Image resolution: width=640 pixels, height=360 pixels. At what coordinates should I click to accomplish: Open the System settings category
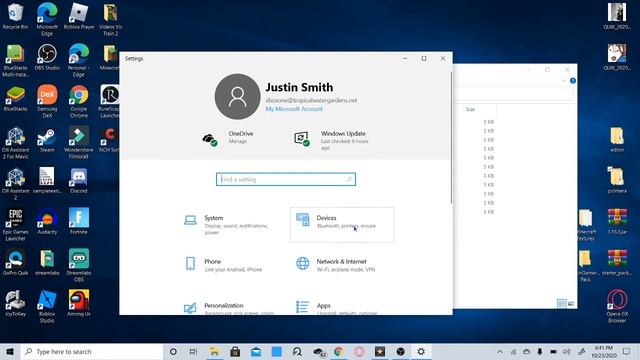coord(231,225)
